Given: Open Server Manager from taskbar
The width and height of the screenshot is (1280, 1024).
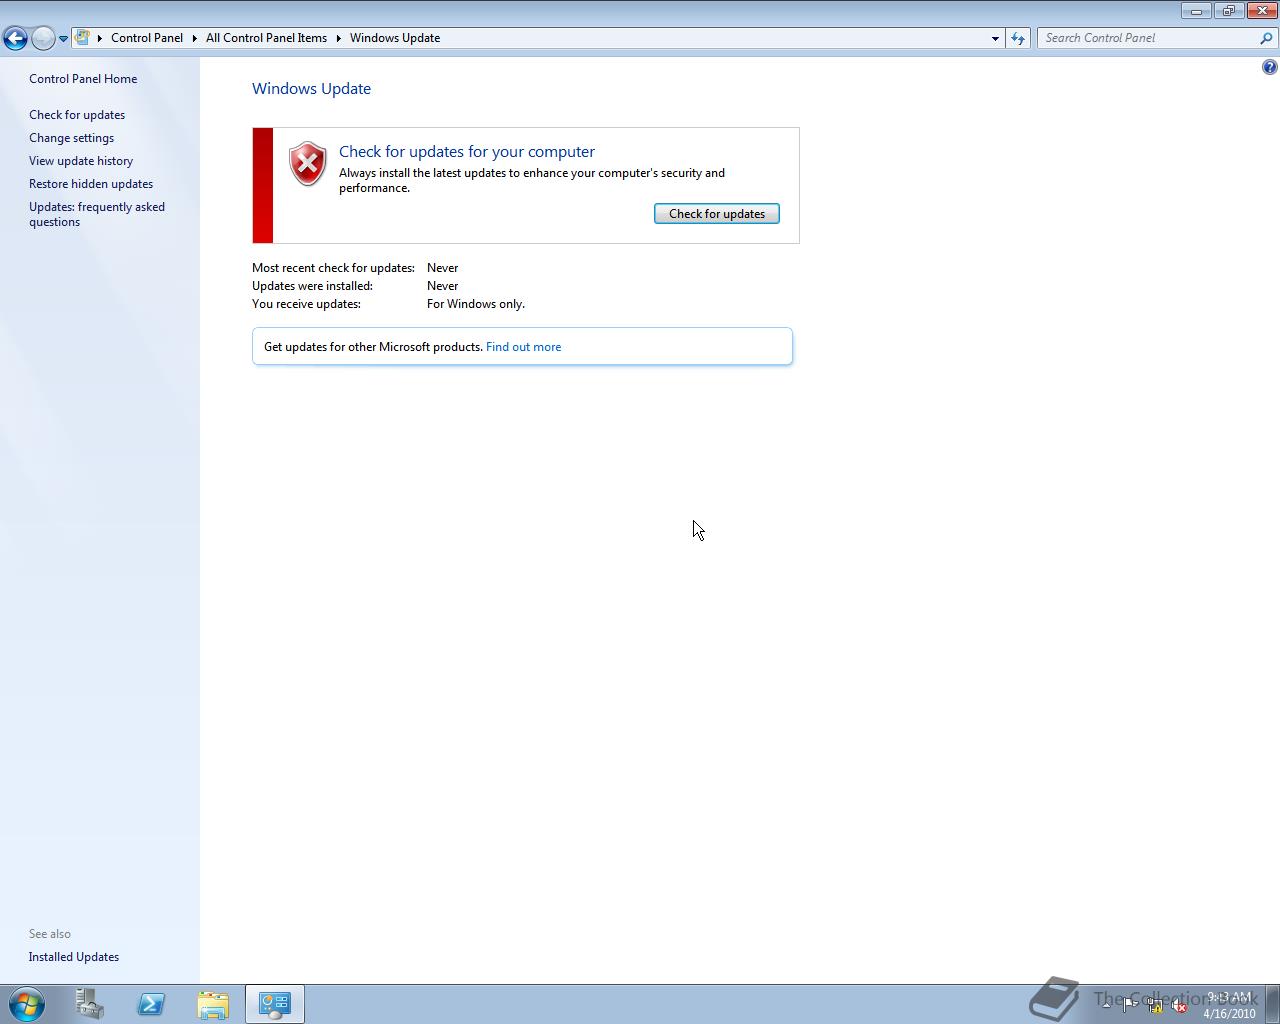Looking at the screenshot, I should point(90,1004).
